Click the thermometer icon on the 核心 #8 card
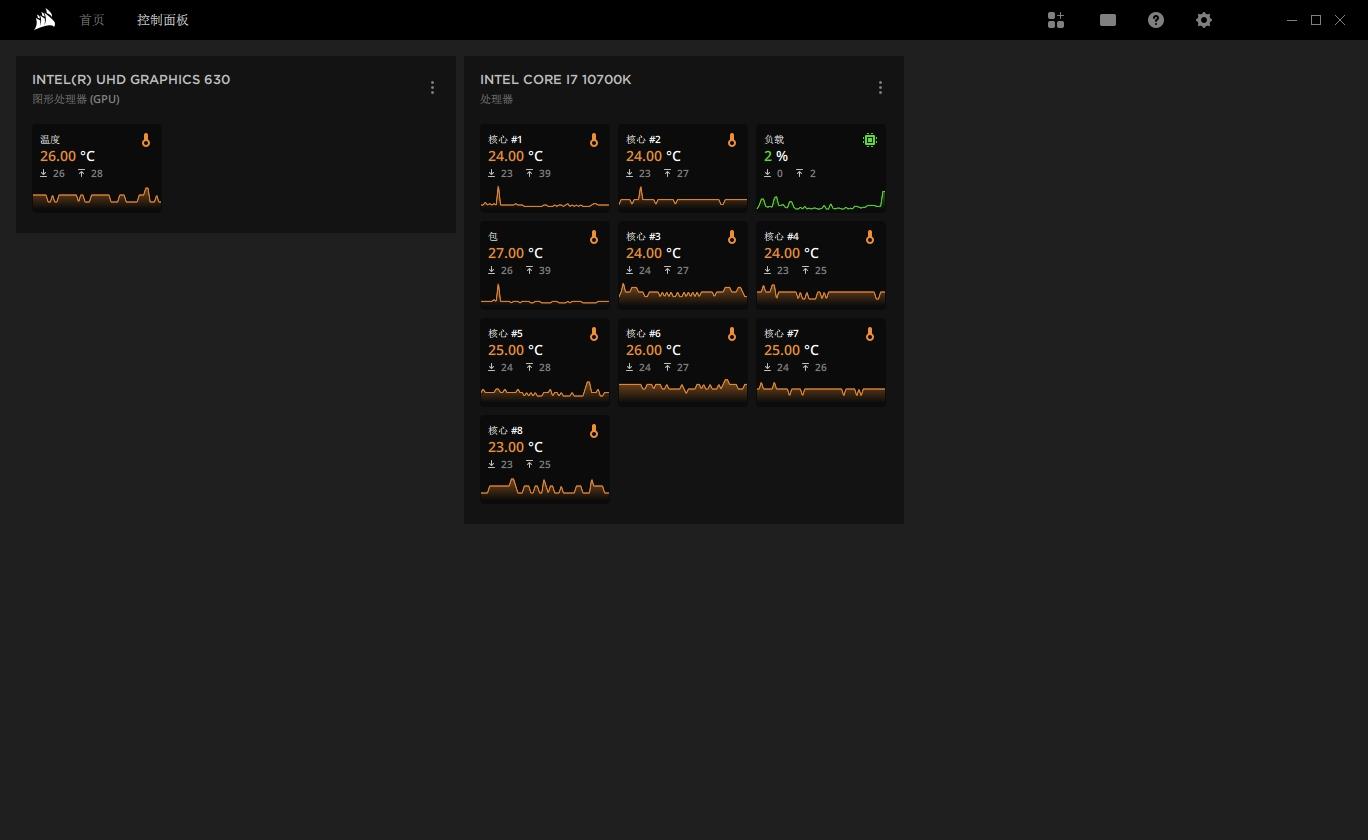 point(594,431)
